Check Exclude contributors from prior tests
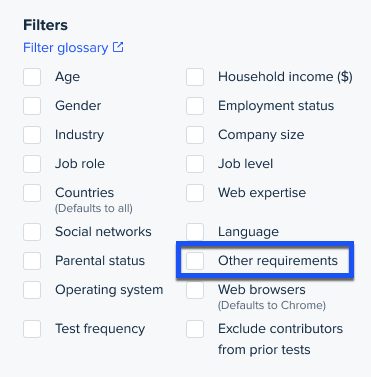Image resolution: width=371 pixels, height=377 pixels. point(195,329)
